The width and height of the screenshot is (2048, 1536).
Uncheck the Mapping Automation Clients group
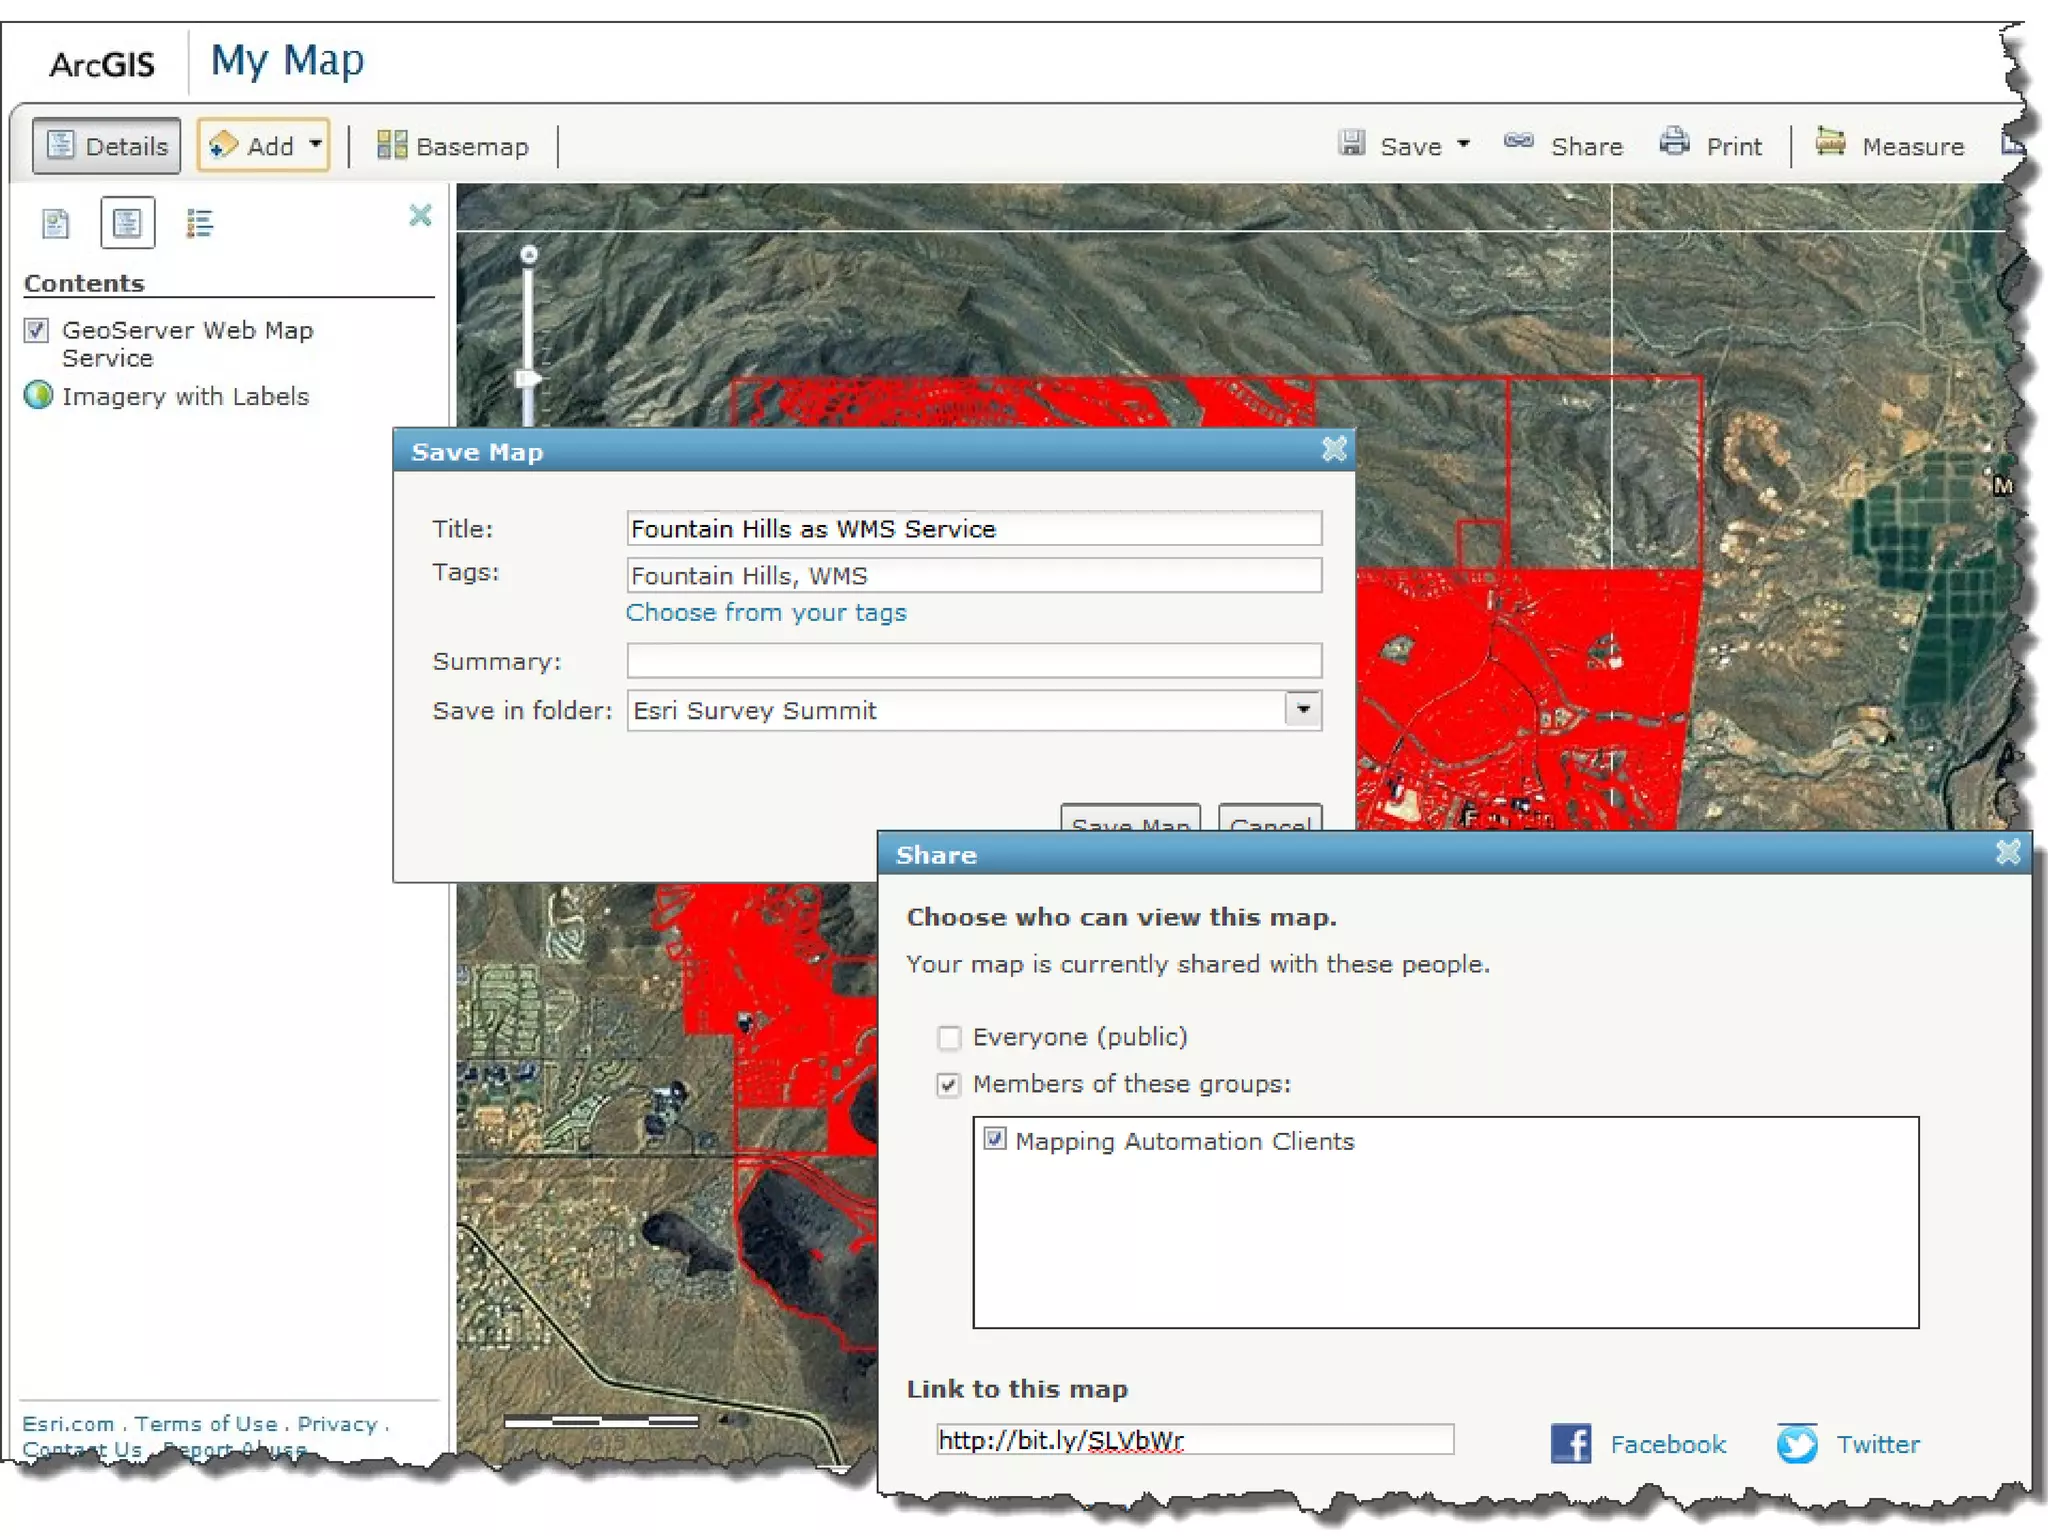(x=994, y=1139)
